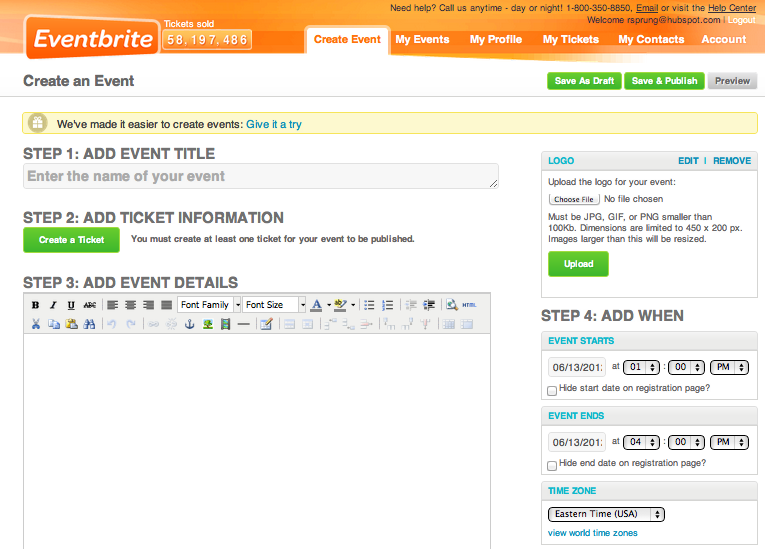Redo last edit in editor
765x549 pixels.
click(x=130, y=324)
